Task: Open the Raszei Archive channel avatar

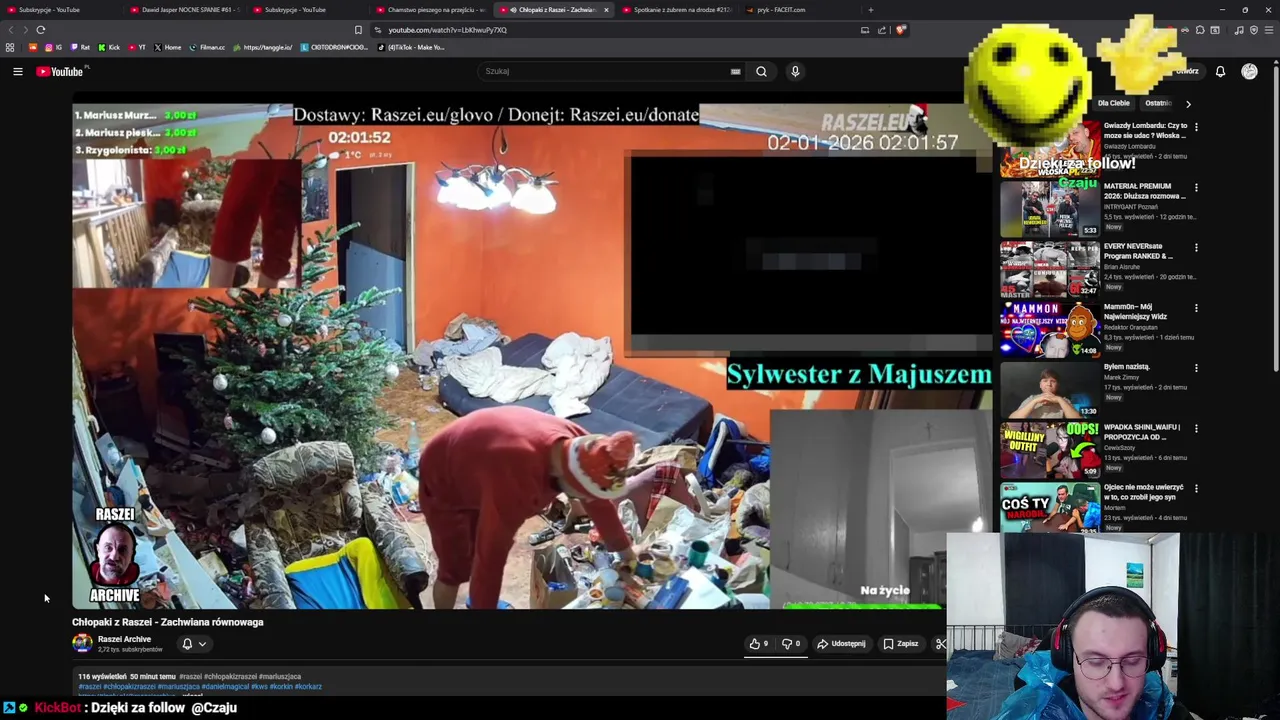Action: (x=82, y=644)
